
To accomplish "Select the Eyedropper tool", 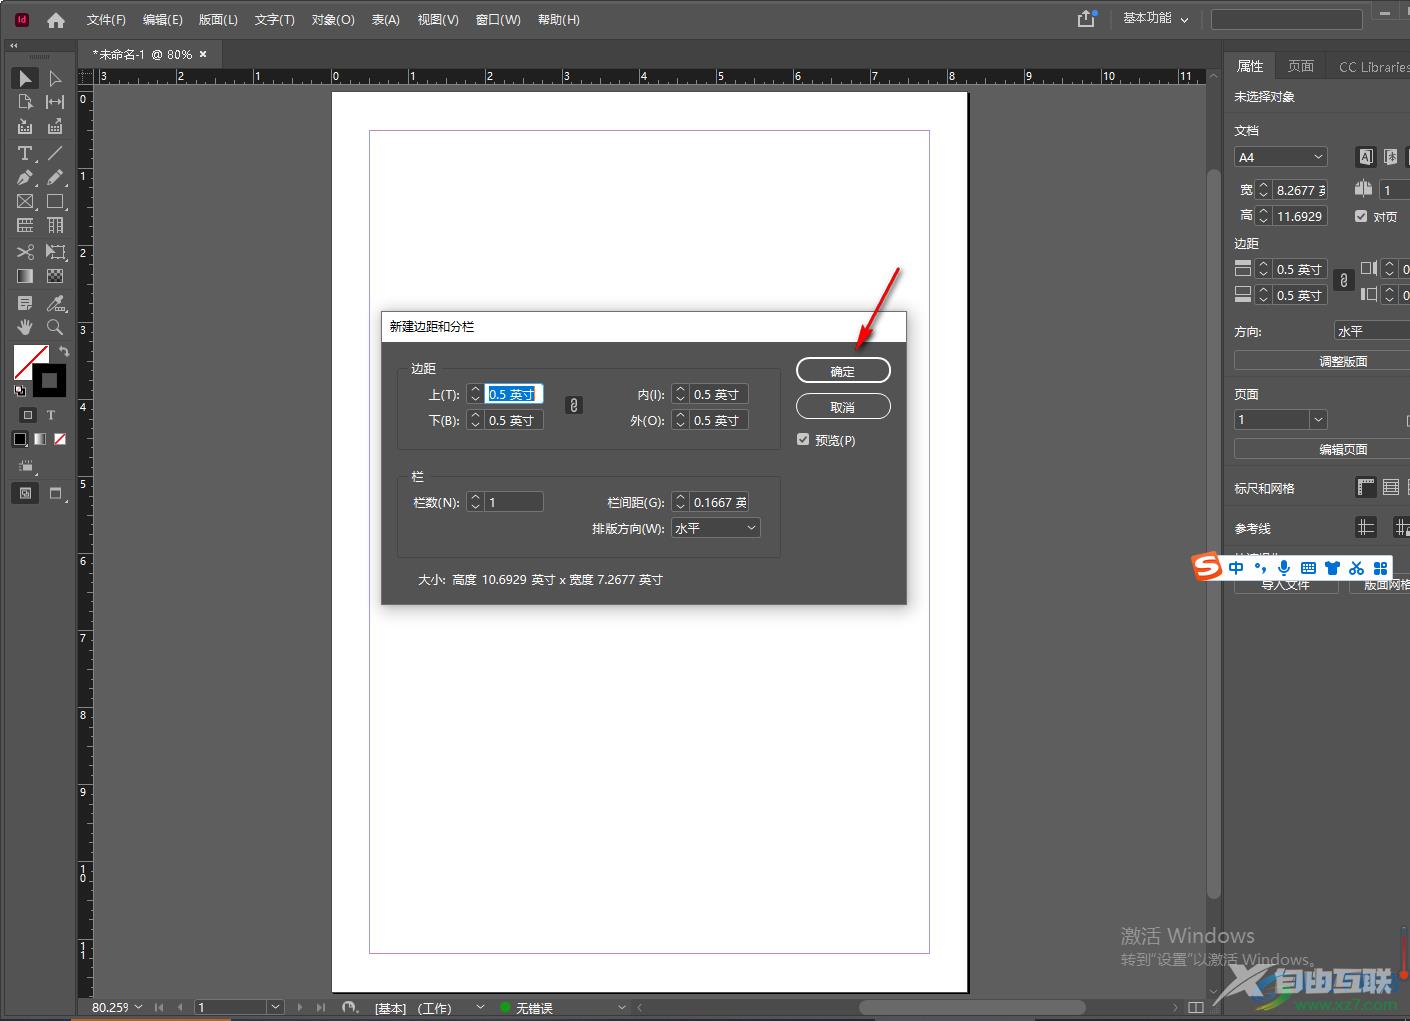I will 55,303.
